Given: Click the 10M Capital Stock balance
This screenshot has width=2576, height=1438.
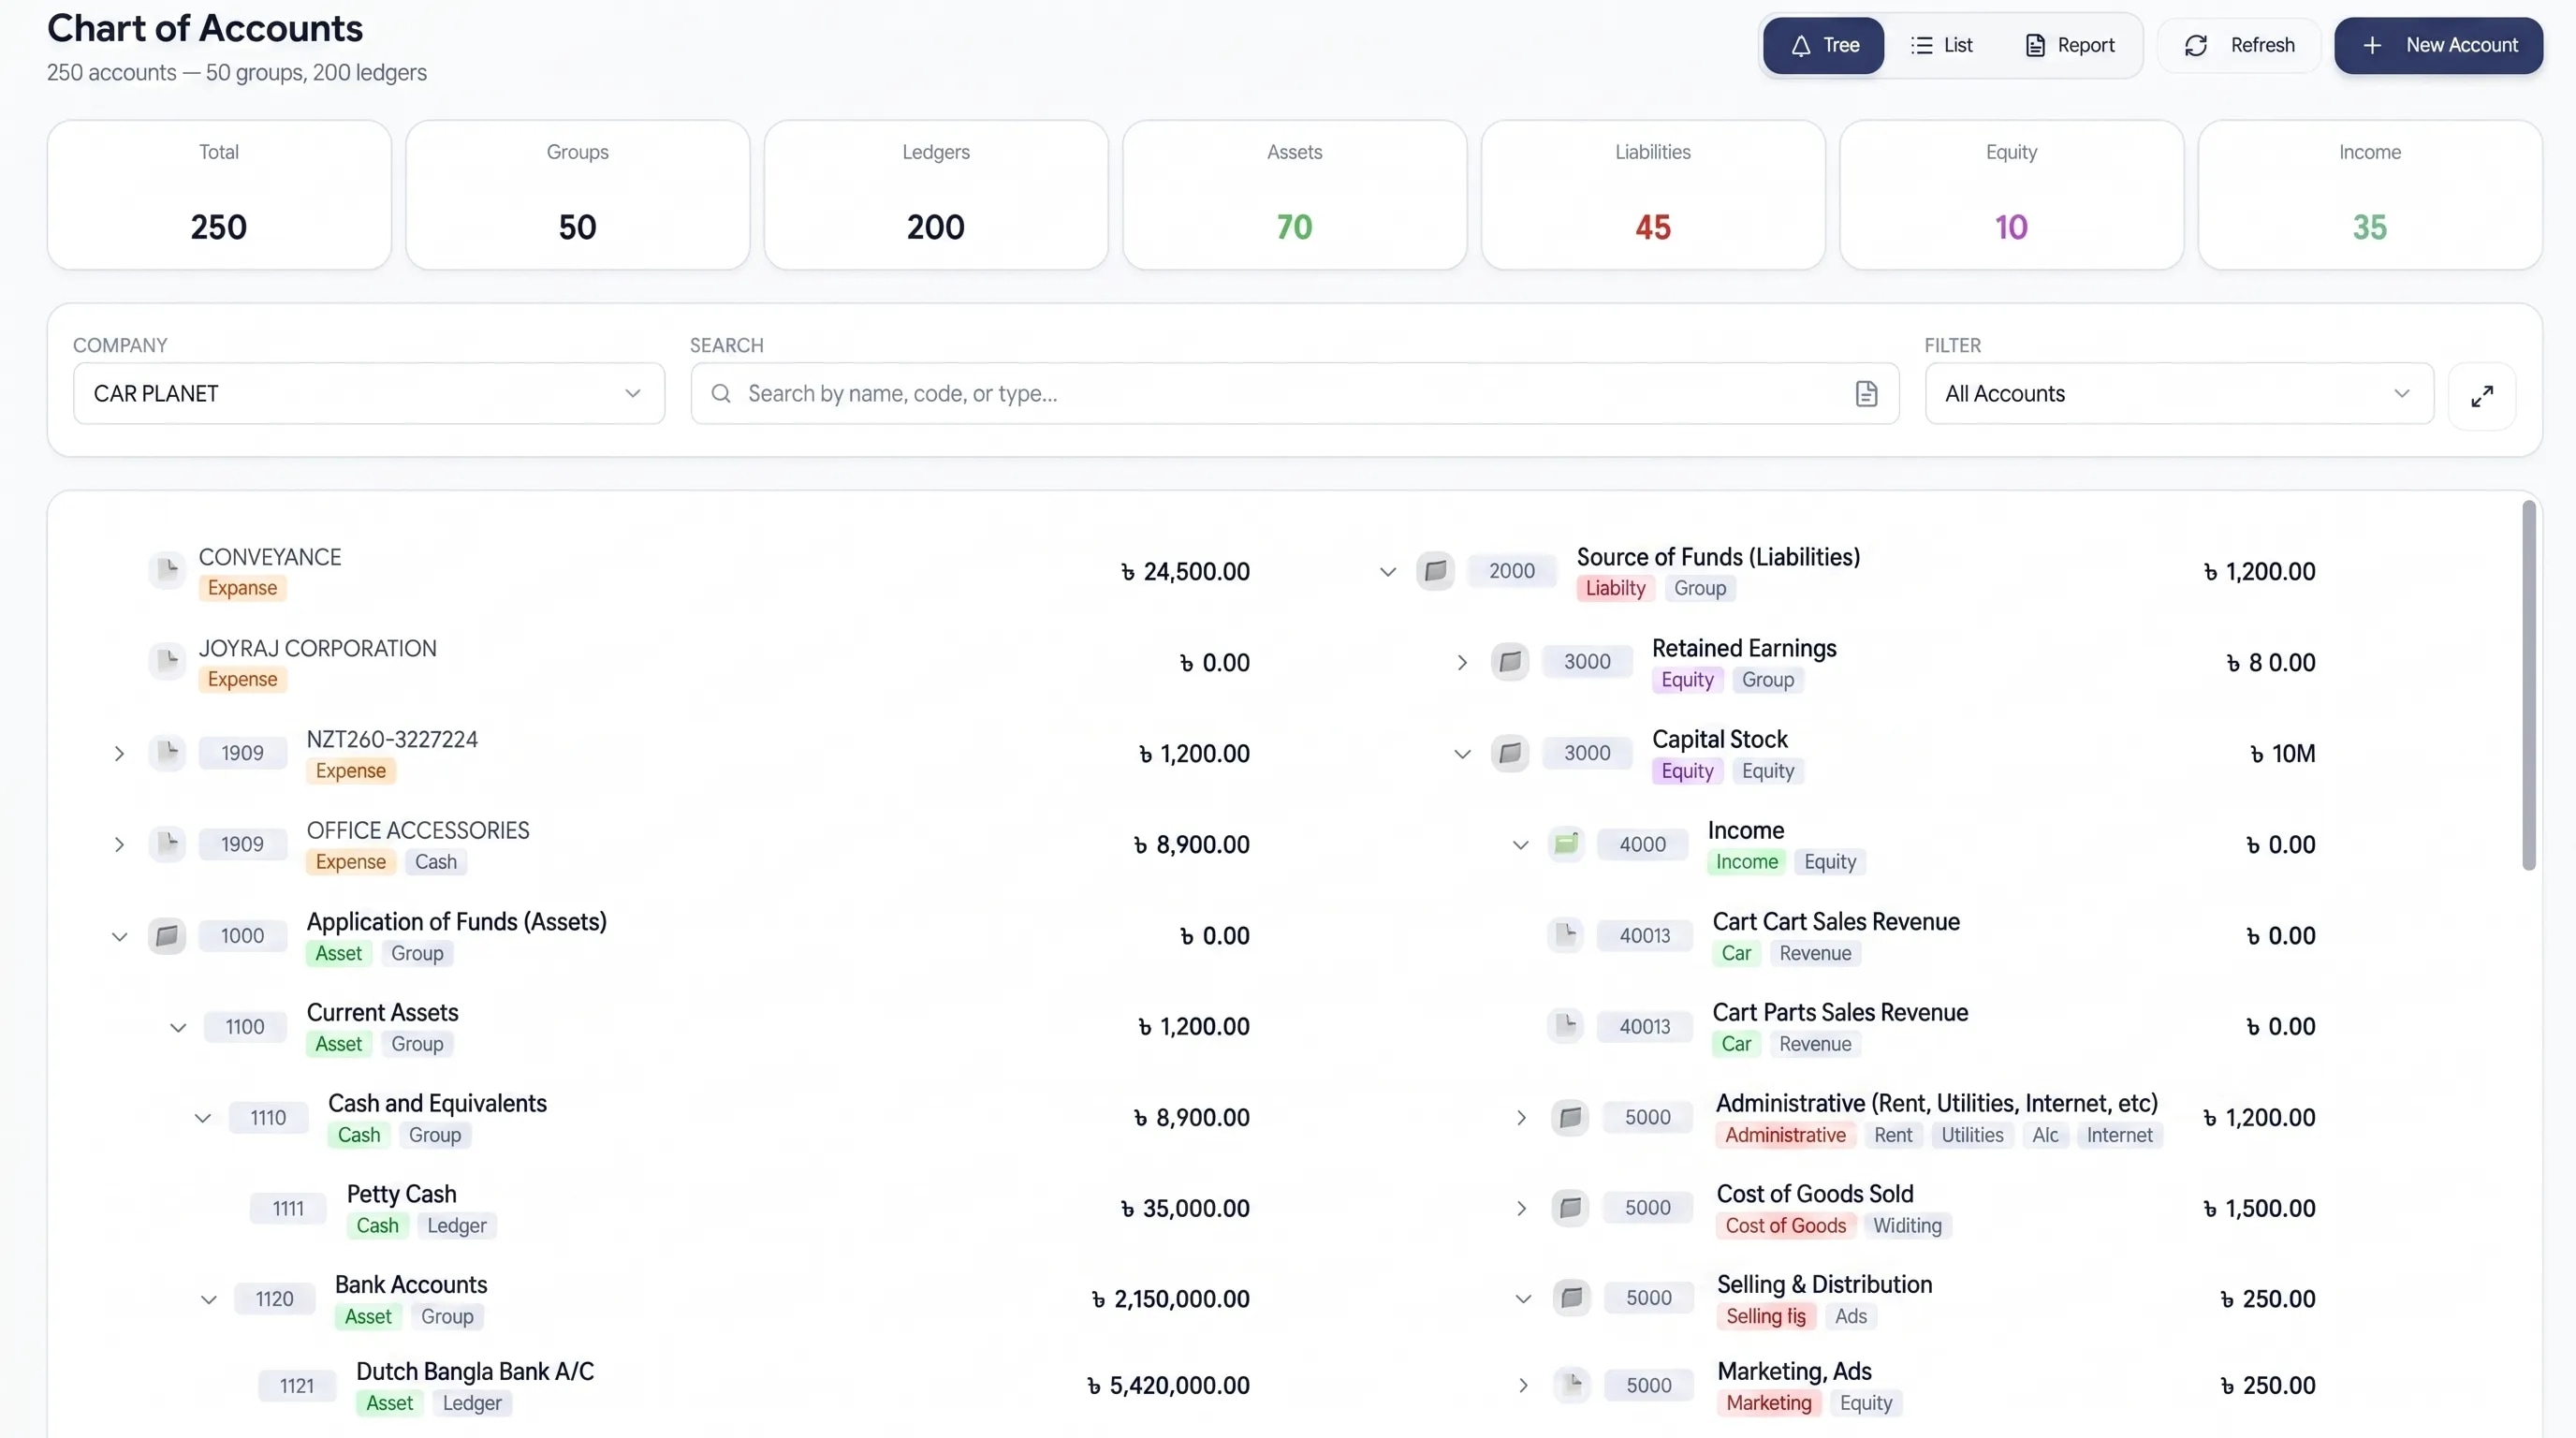Looking at the screenshot, I should 2282,753.
